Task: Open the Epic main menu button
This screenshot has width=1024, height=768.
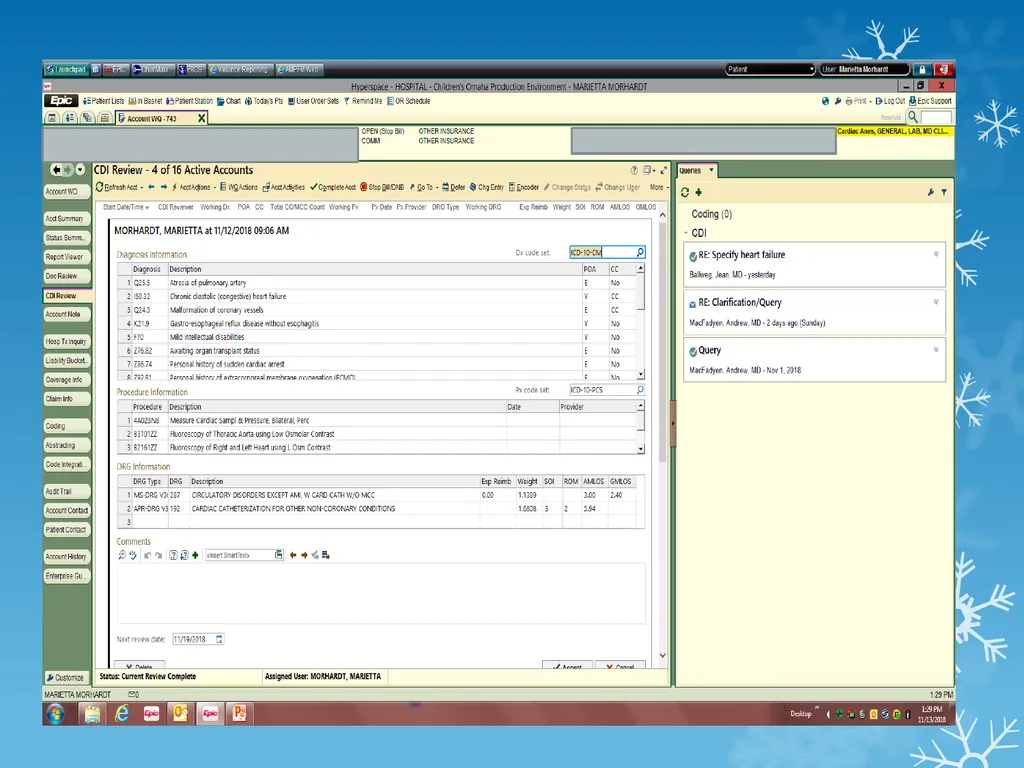Action: coord(61,101)
